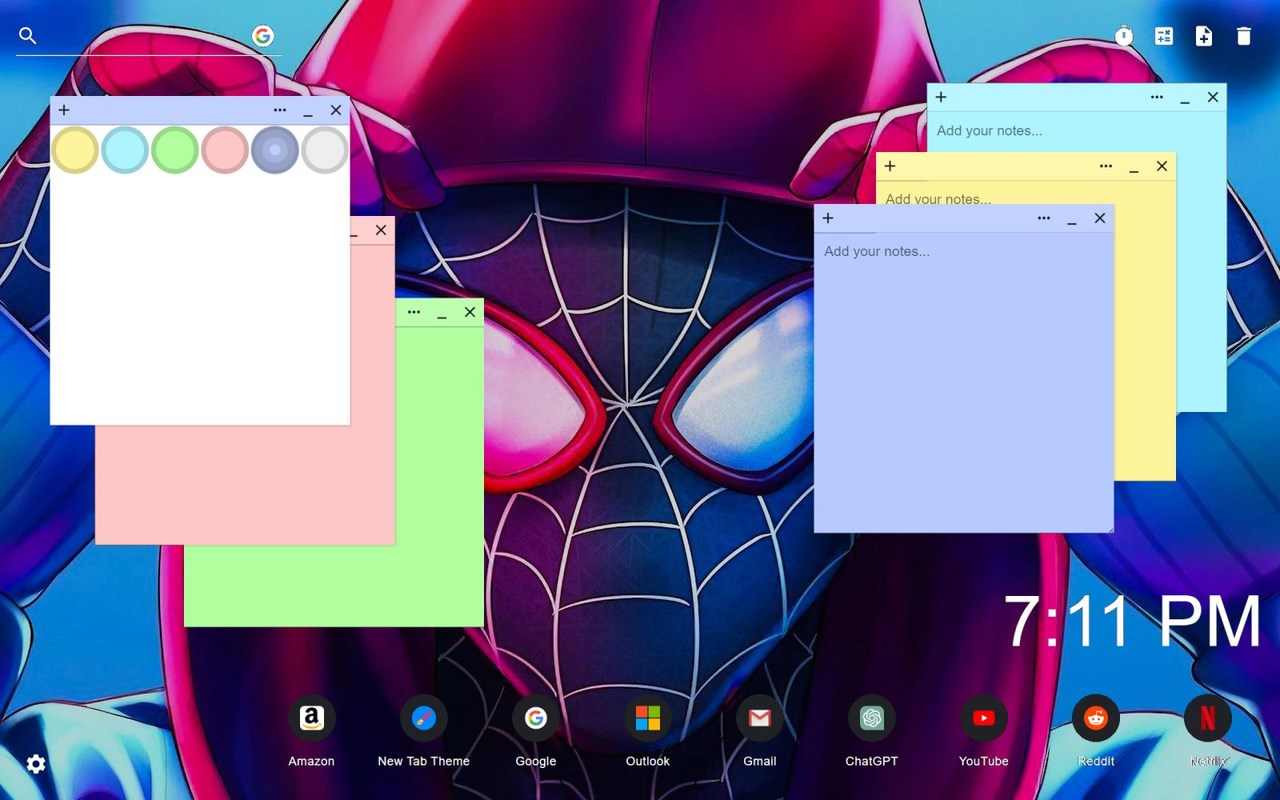Screen dimensions: 1280x800
Task: Open the purple note's three-dot menu
Action: pyautogui.click(x=1044, y=218)
